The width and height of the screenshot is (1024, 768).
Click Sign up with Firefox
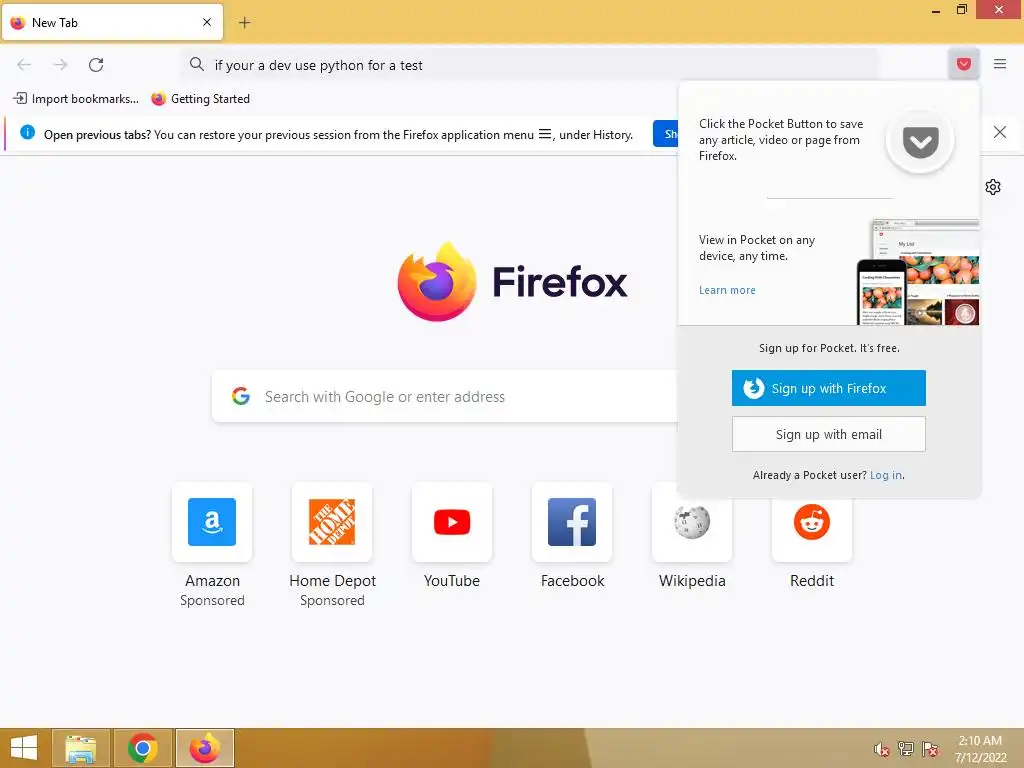click(x=828, y=388)
